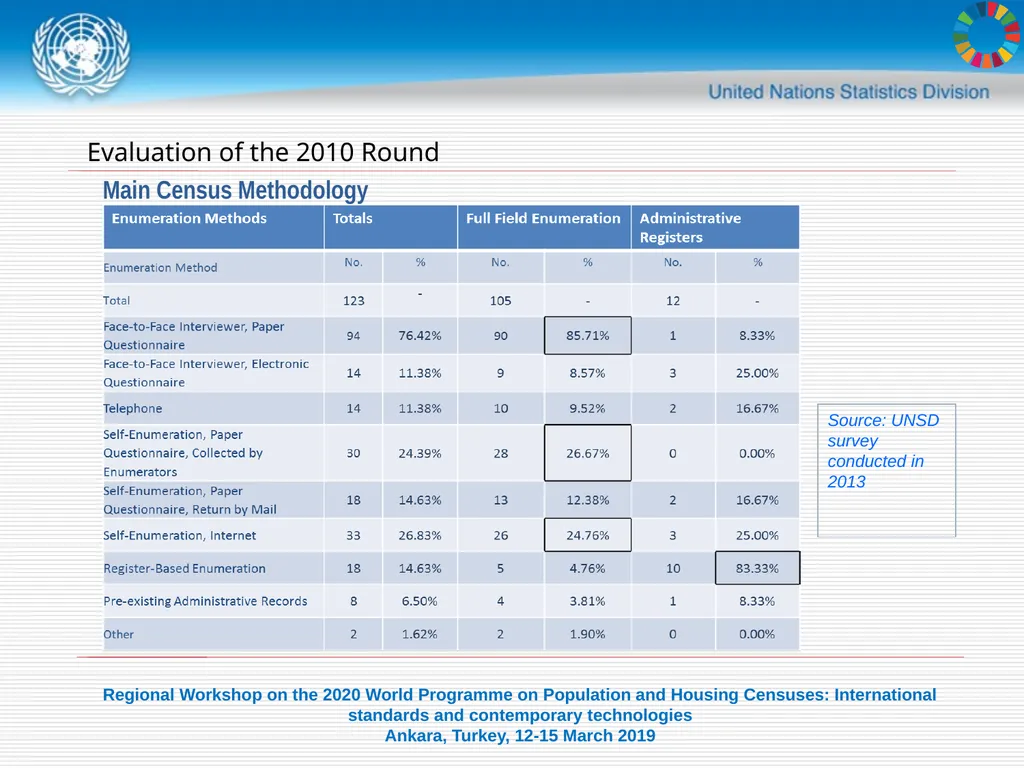
Task: Select the 'Other' row label
Action: click(x=118, y=634)
